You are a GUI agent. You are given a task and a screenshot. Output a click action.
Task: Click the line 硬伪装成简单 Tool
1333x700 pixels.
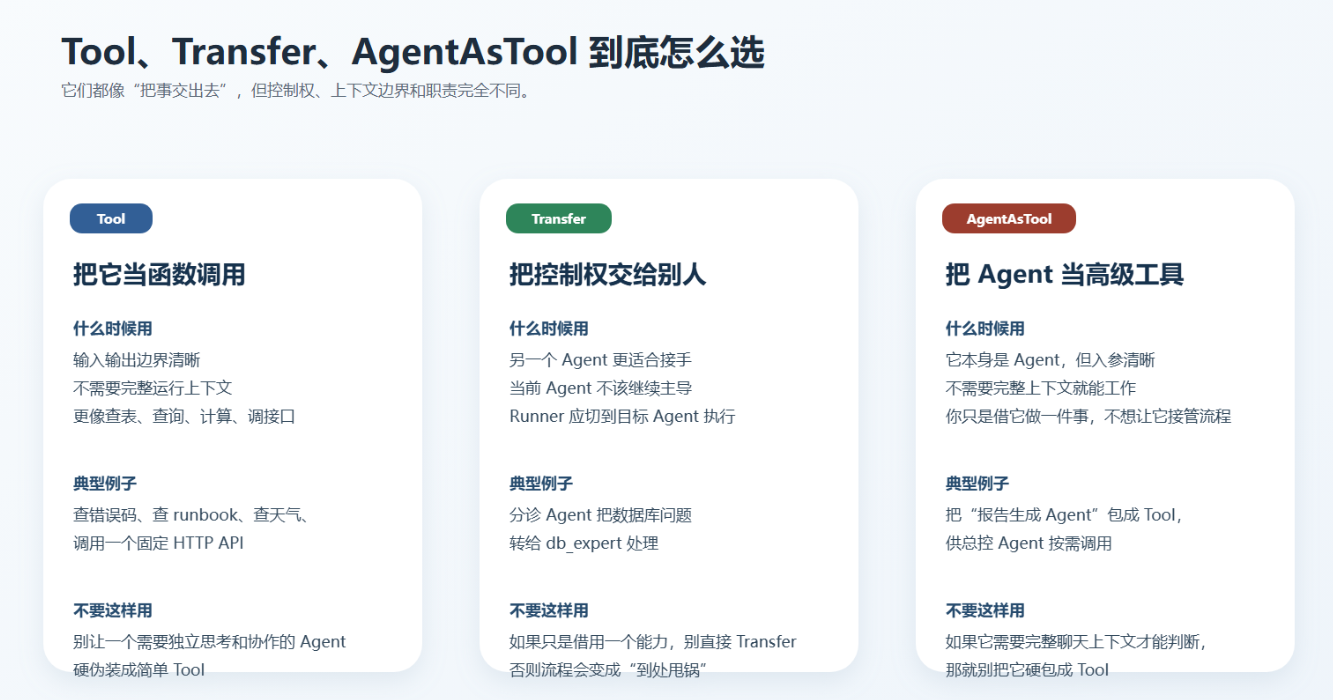pyautogui.click(x=139, y=670)
